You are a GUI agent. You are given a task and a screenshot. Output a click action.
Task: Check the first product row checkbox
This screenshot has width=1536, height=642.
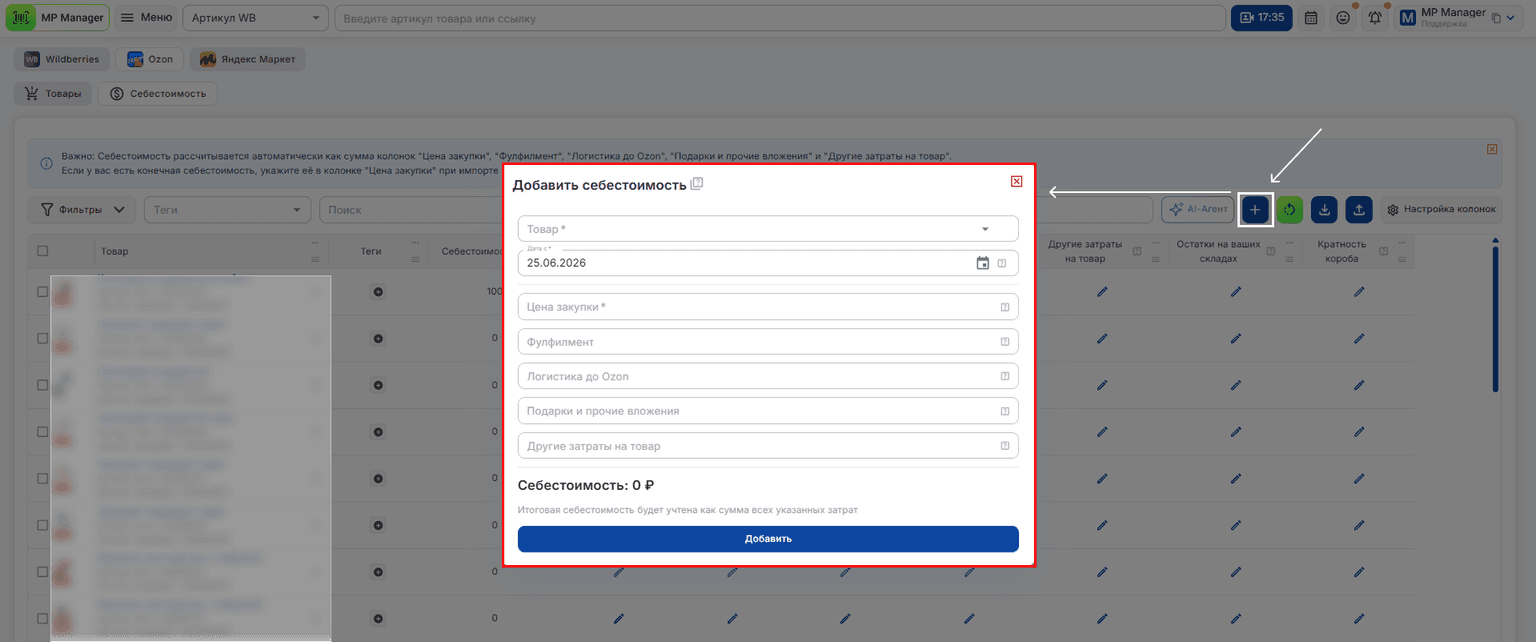(x=42, y=291)
